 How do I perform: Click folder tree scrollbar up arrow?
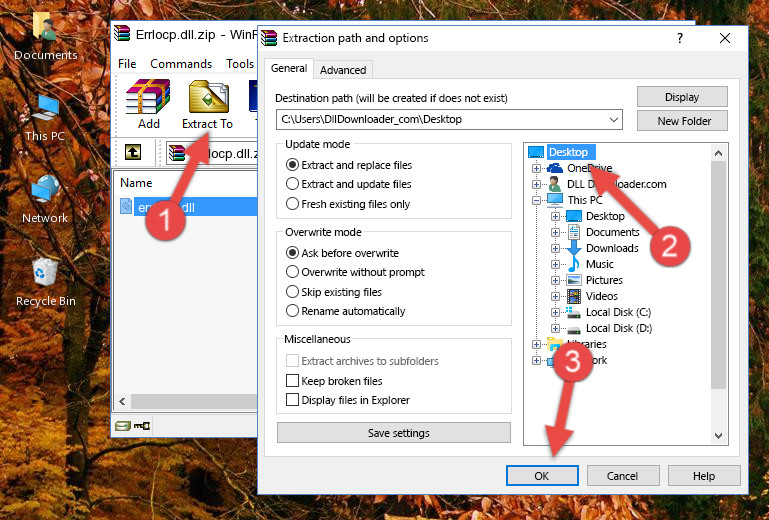point(718,153)
